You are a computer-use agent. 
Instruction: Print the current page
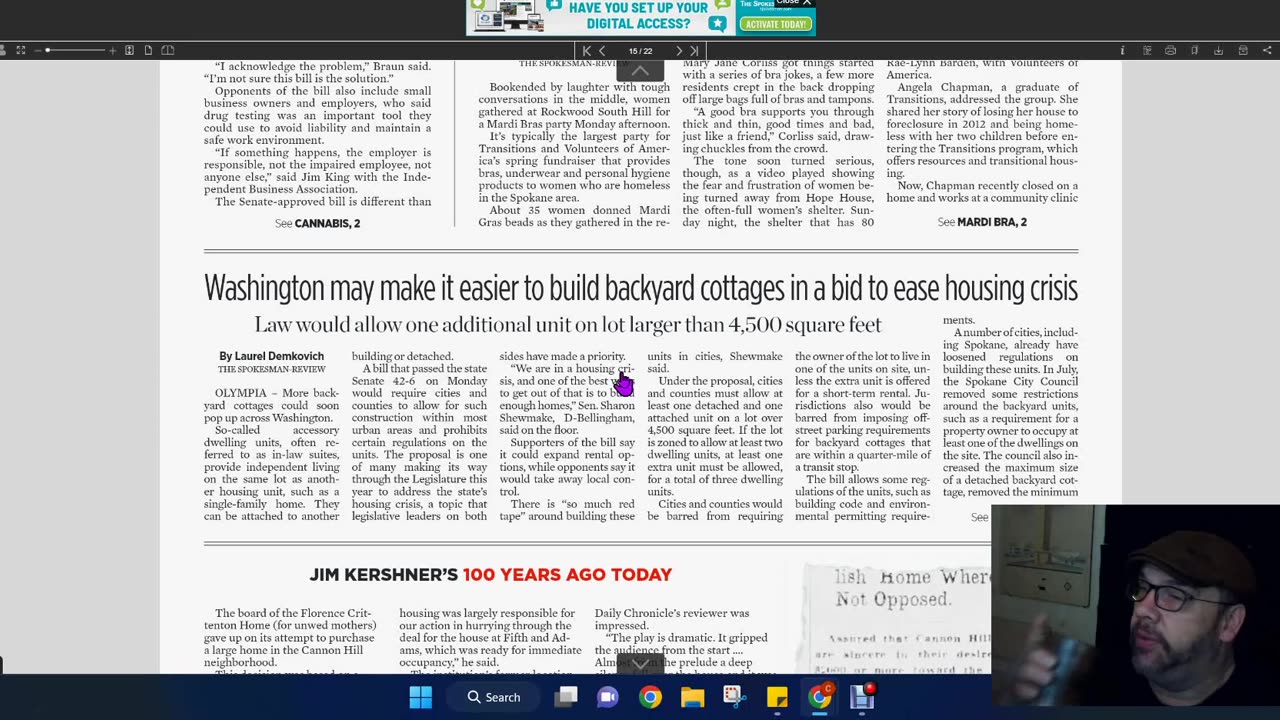click(x=1170, y=51)
